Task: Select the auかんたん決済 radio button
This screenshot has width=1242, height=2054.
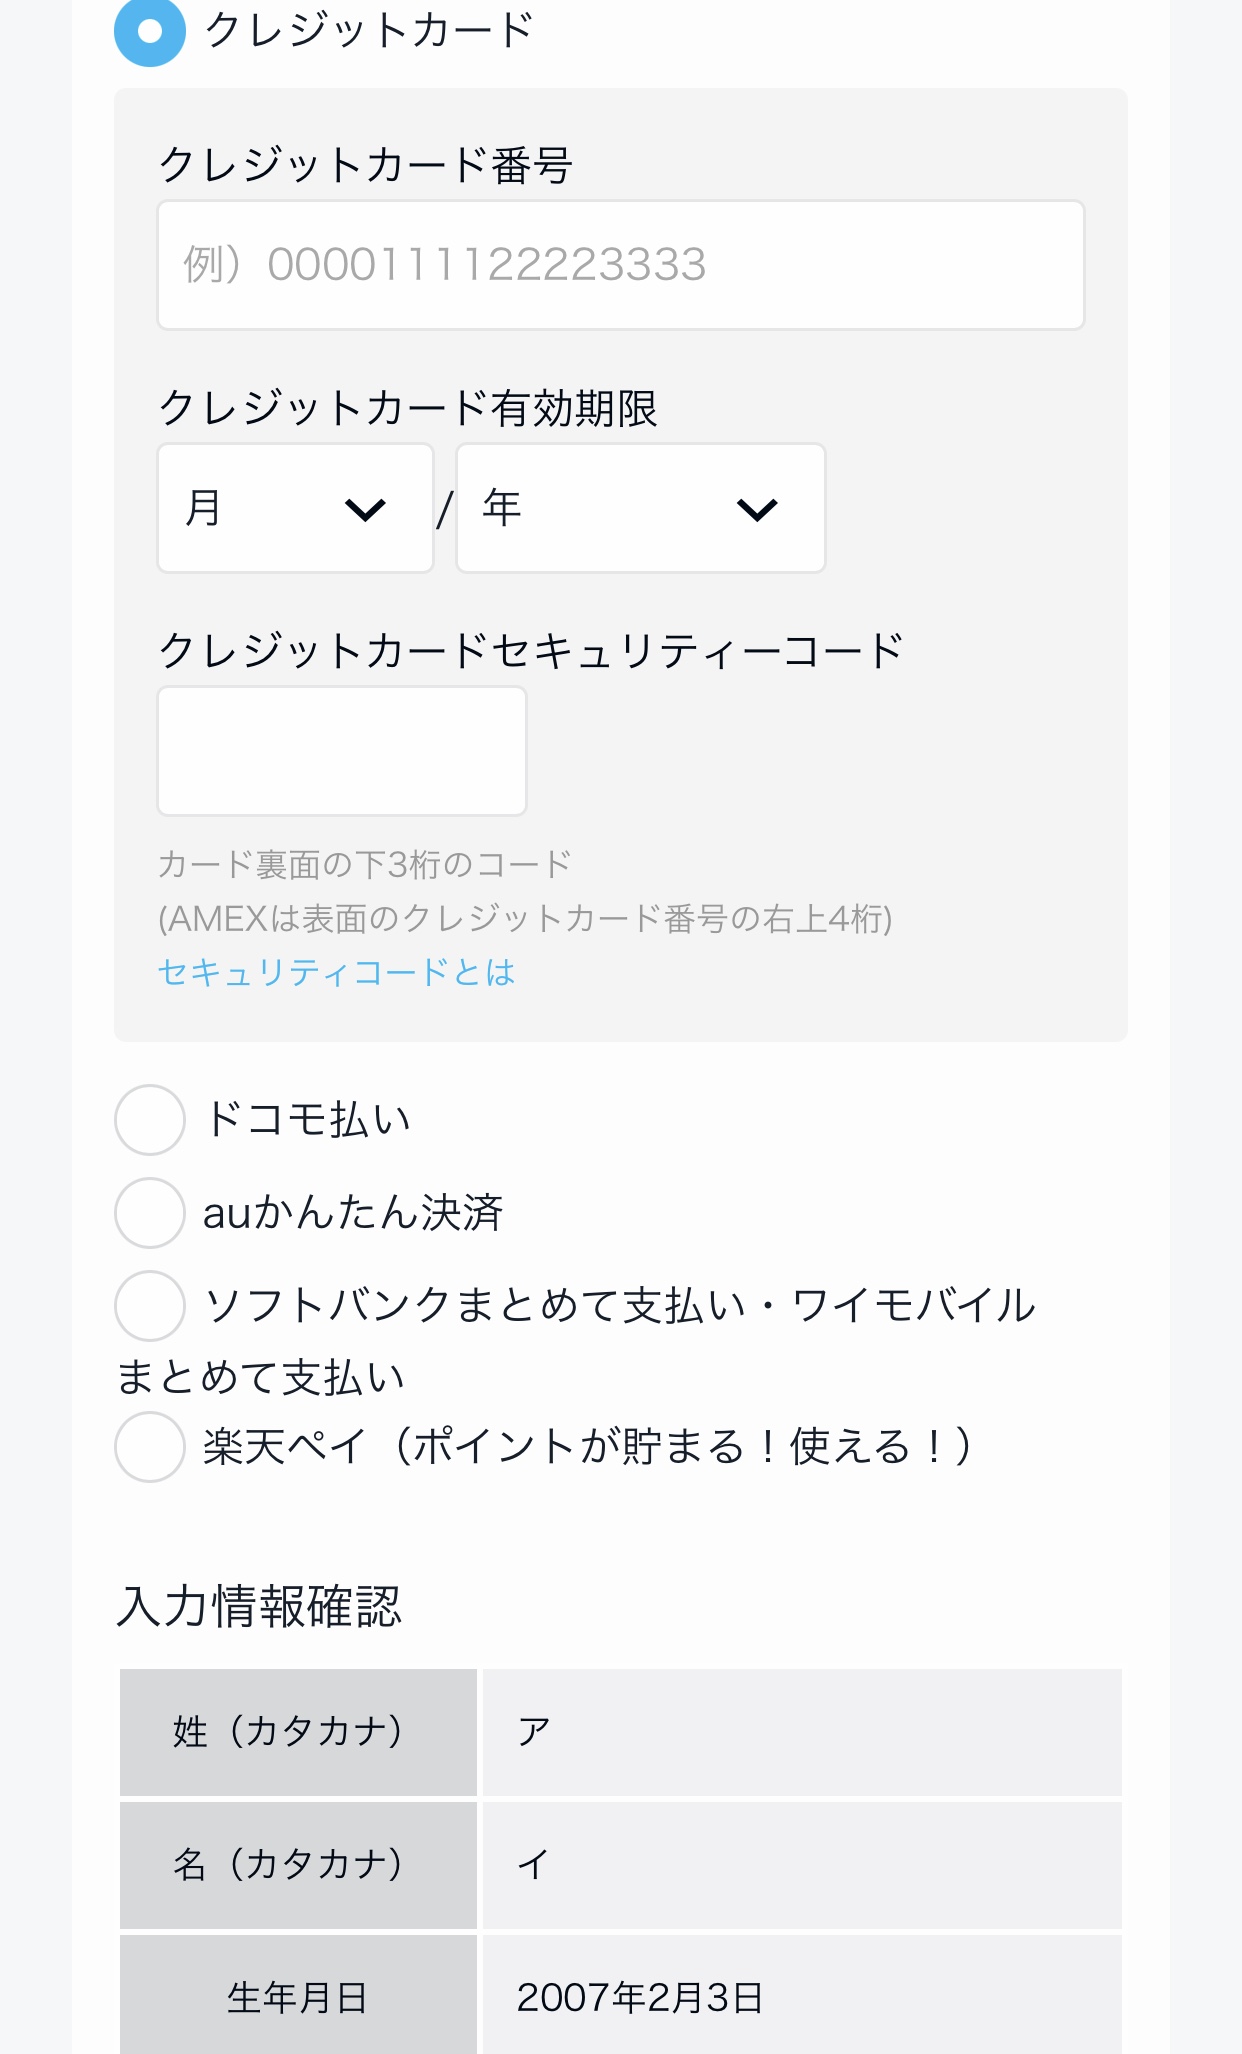Action: (150, 1213)
